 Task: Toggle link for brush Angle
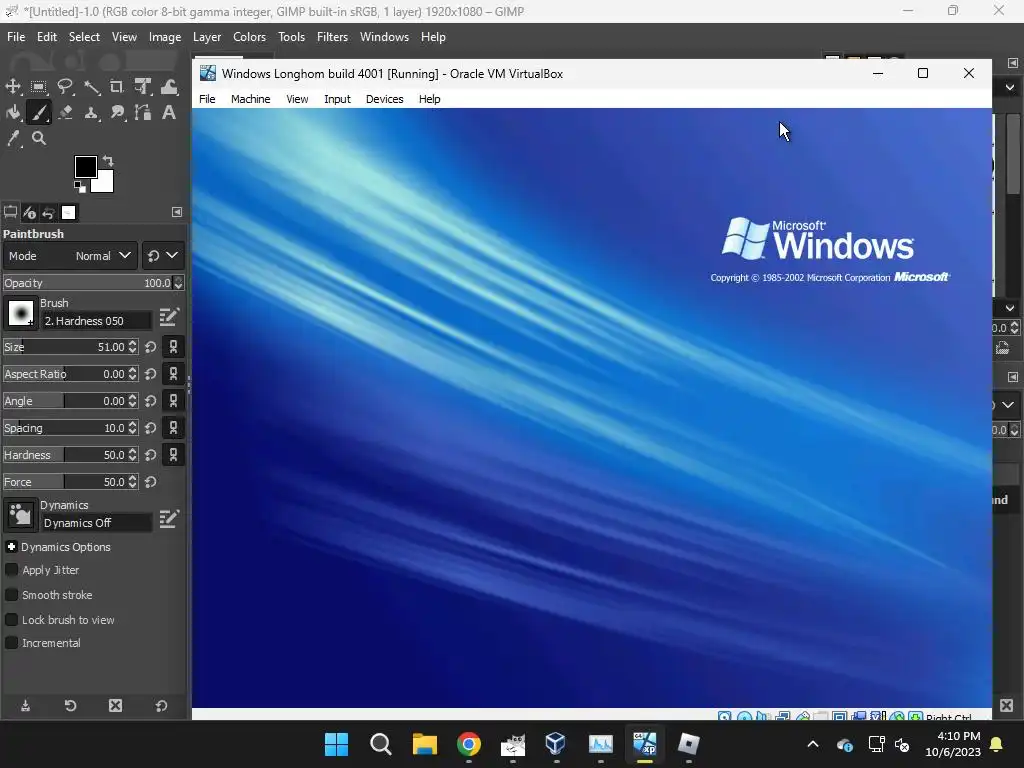[173, 401]
